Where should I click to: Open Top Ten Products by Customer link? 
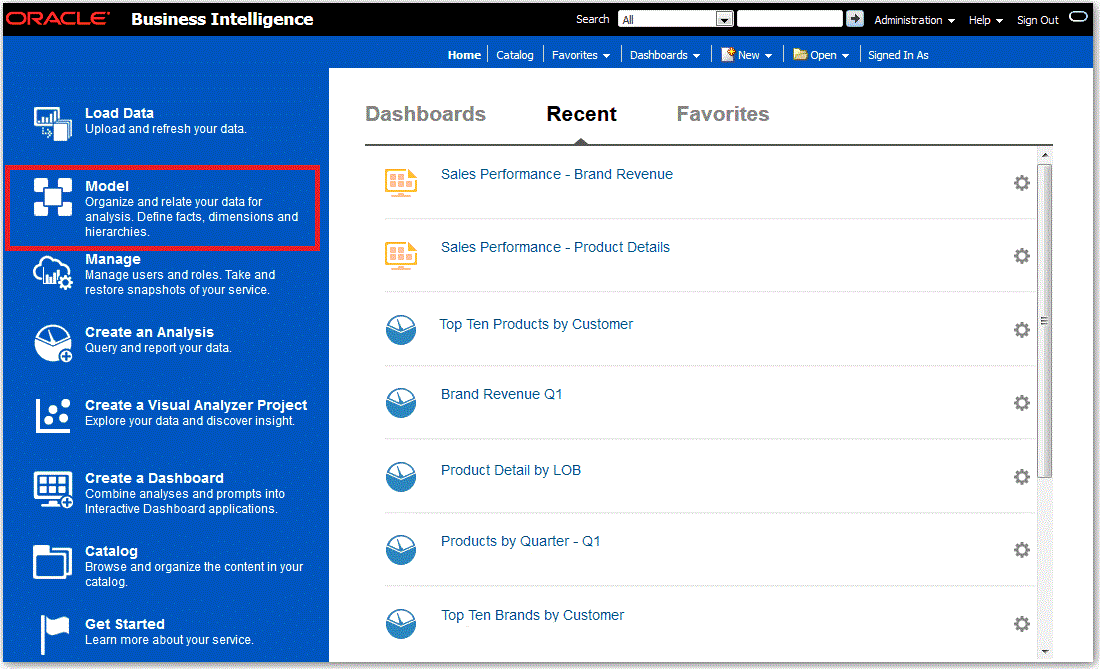(536, 325)
